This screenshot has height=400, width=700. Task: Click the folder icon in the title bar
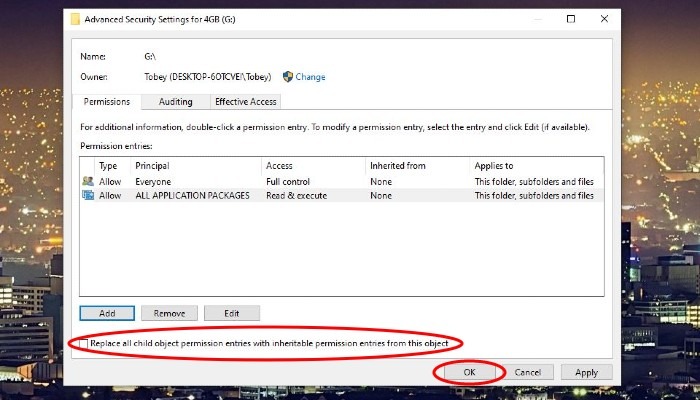click(x=75, y=19)
